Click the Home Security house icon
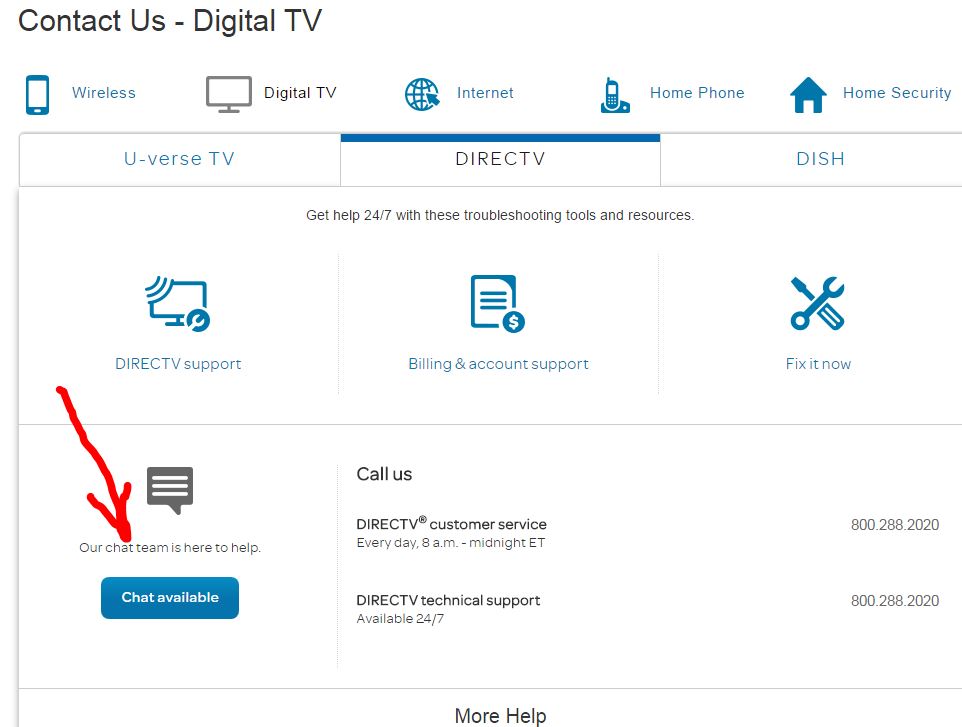 (808, 95)
